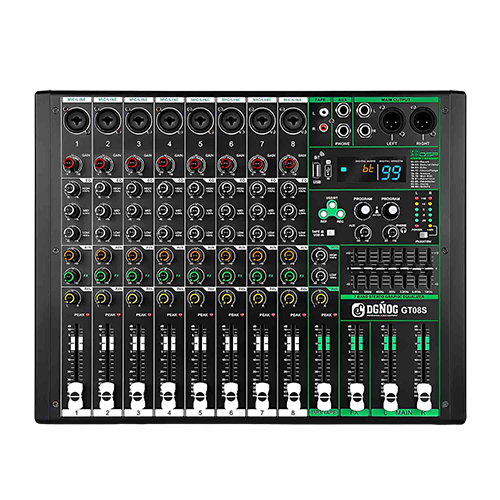Viewport: 500px width, 500px height.
Task: Click the small USB port beside USB-A
Action: (x=328, y=171)
